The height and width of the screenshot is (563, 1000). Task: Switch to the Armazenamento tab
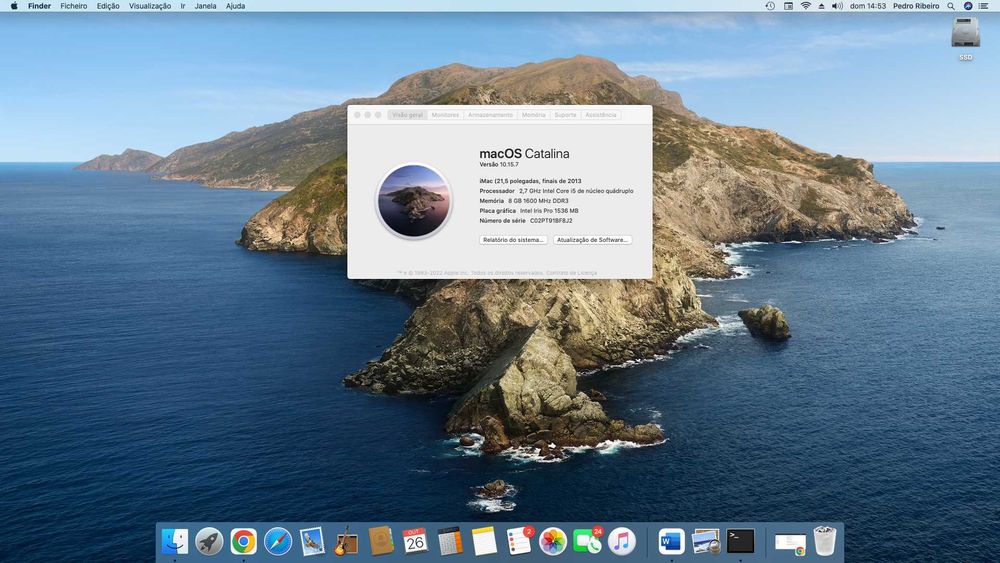[x=490, y=115]
